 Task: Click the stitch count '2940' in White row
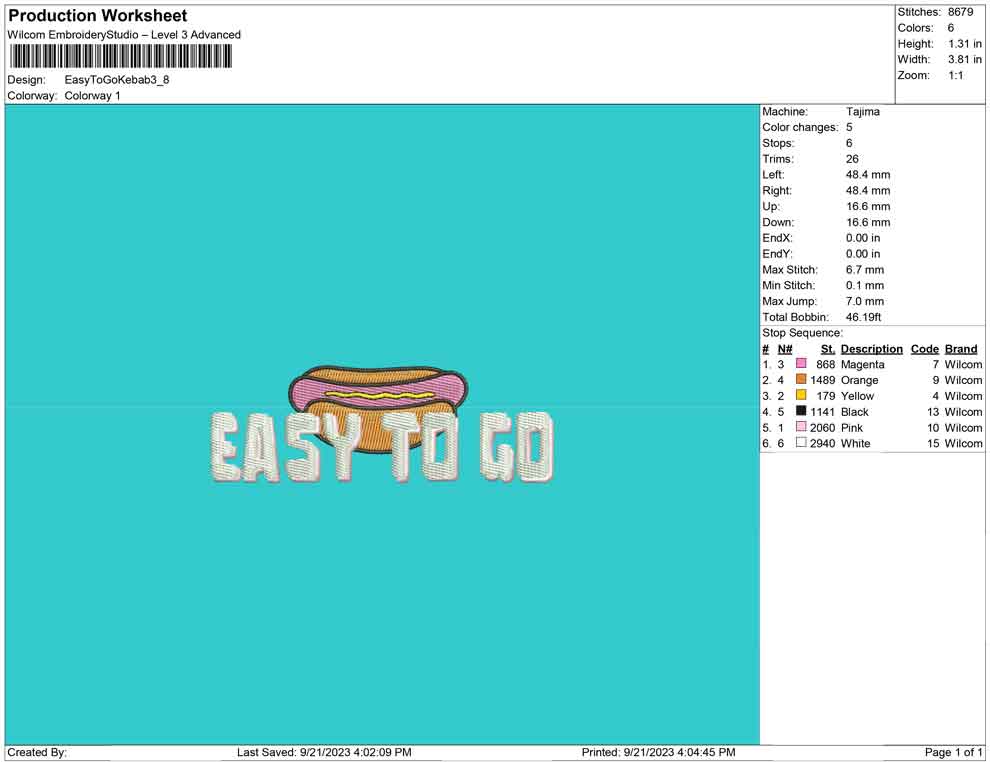[x=823, y=444]
